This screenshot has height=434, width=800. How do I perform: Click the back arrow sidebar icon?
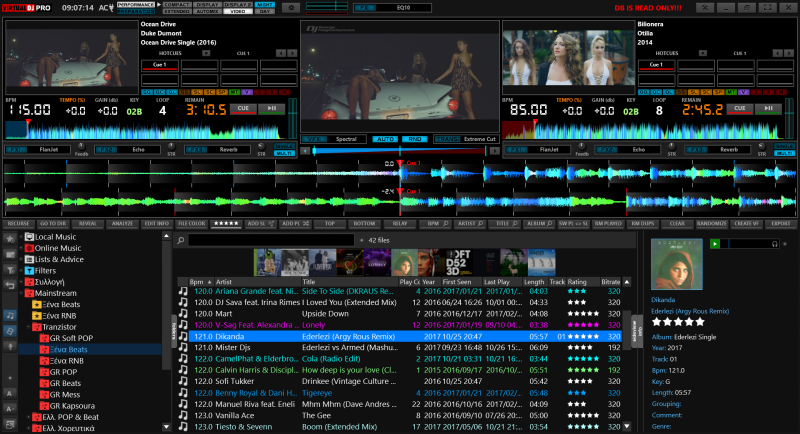[10, 285]
